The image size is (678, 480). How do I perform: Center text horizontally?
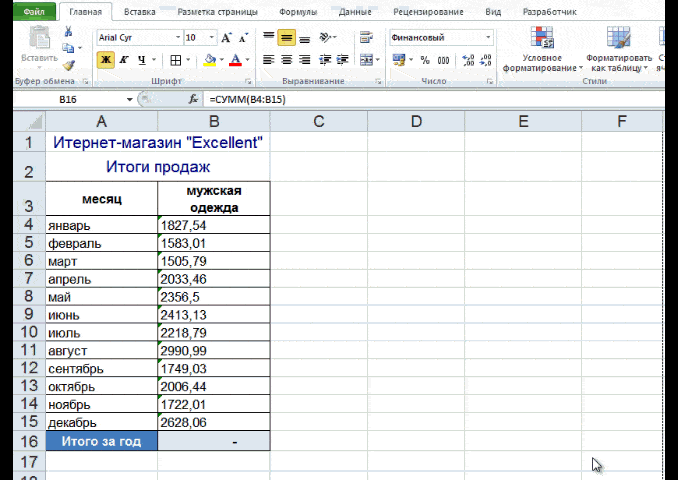point(286,60)
